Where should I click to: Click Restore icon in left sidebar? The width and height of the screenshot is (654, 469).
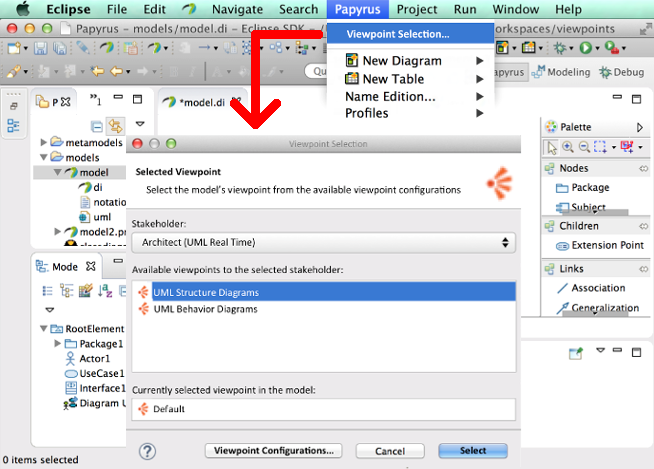point(13,106)
